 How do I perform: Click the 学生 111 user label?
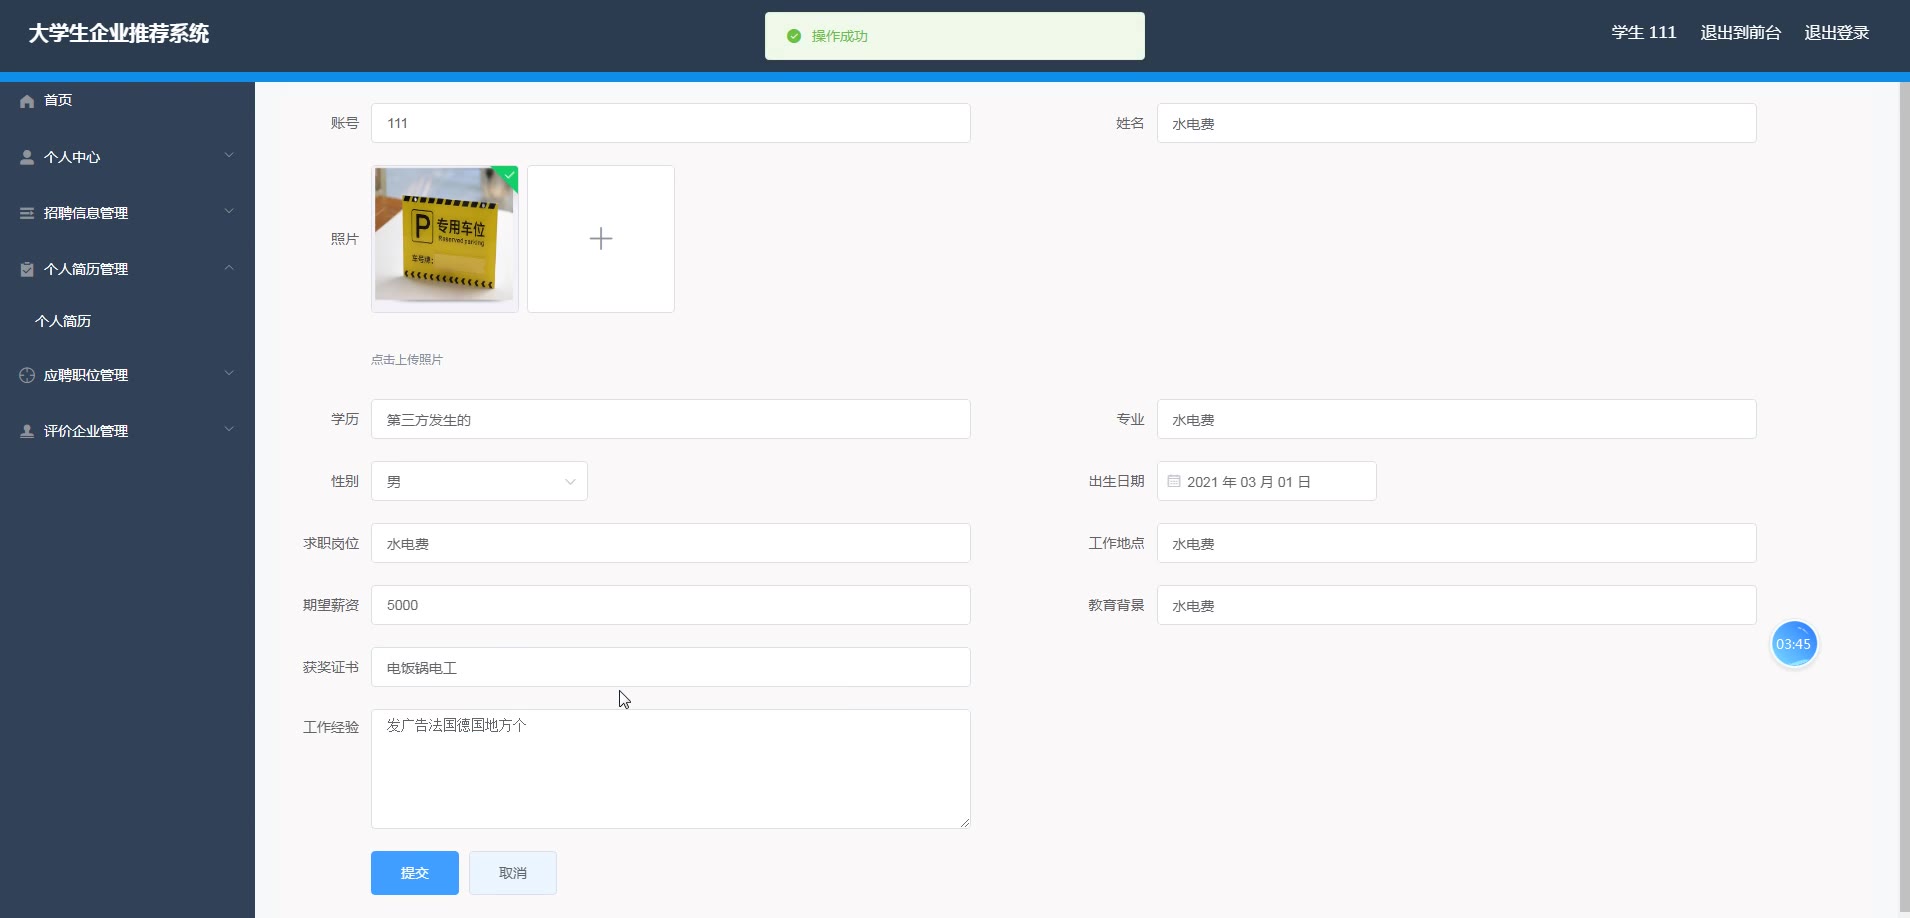(x=1644, y=33)
